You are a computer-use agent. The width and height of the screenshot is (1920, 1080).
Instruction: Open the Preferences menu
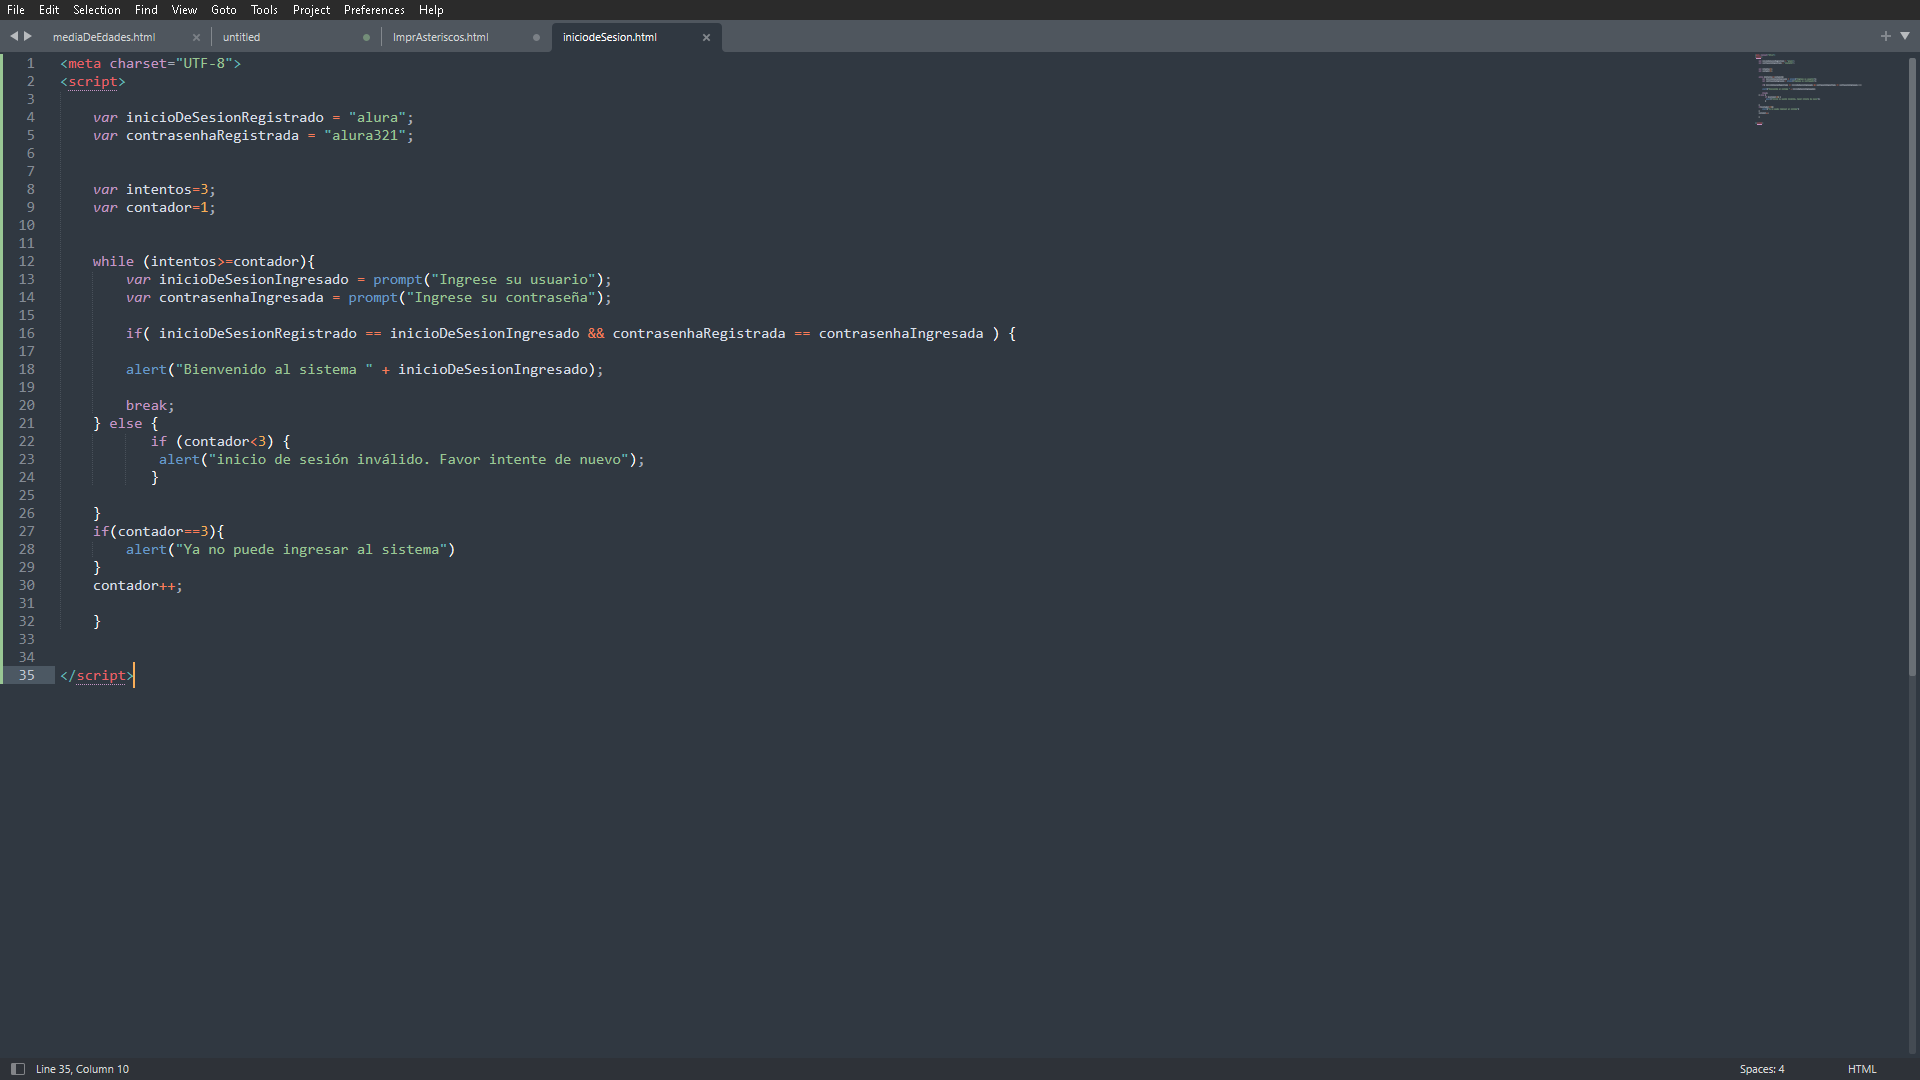[374, 10]
